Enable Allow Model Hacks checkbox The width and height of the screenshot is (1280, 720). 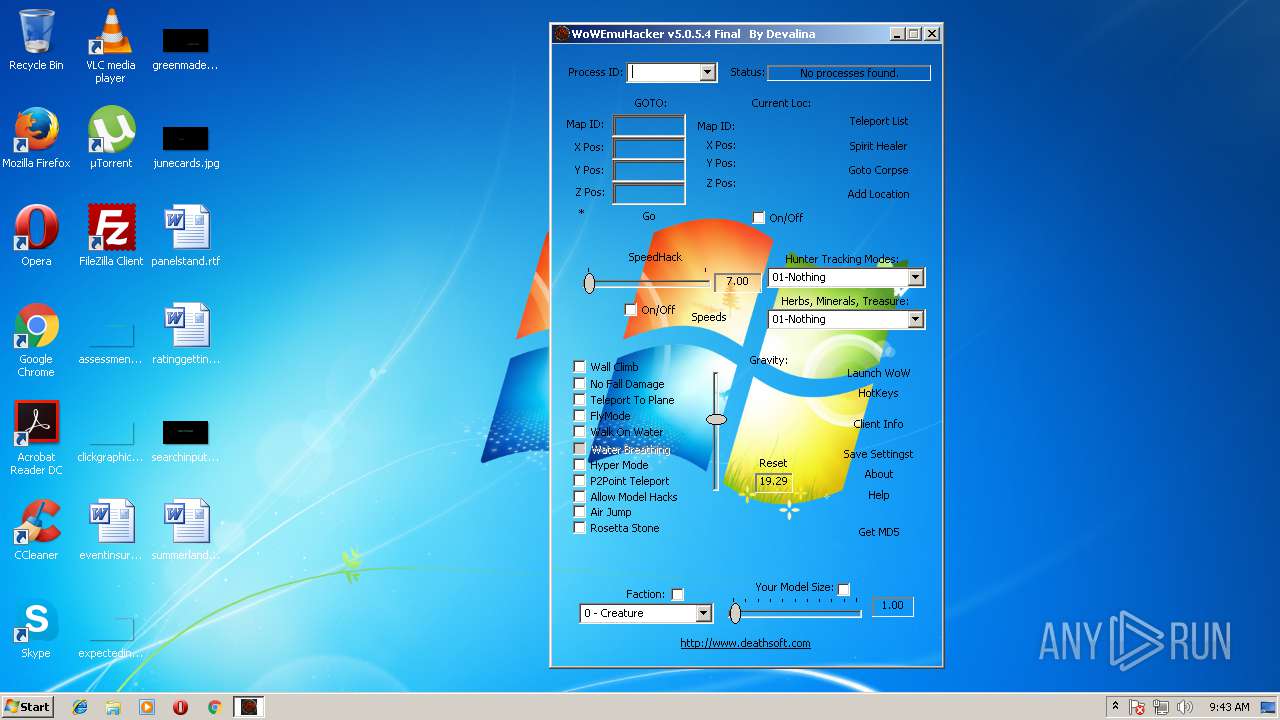click(579, 496)
